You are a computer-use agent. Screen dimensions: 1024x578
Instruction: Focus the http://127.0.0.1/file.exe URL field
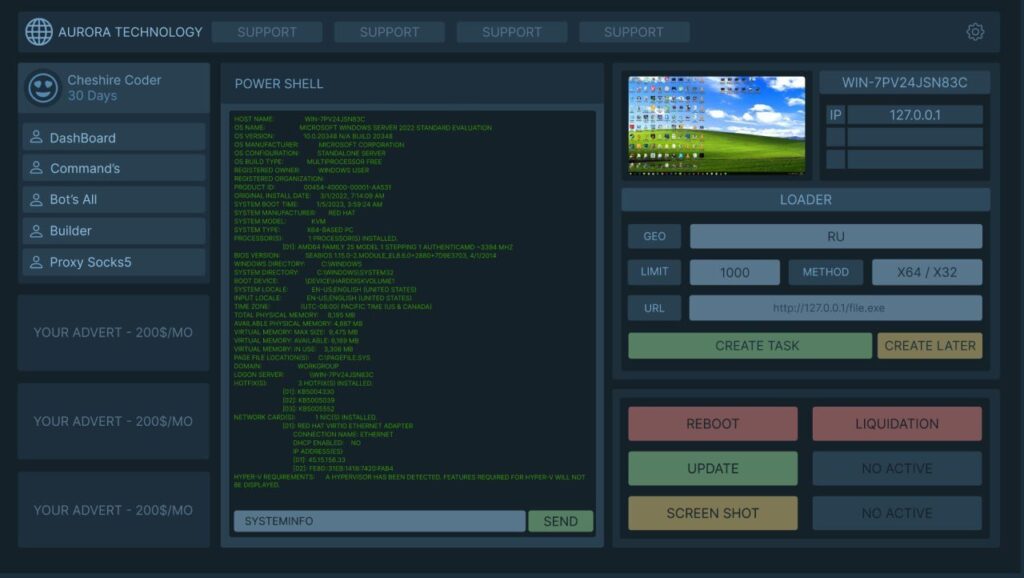835,308
